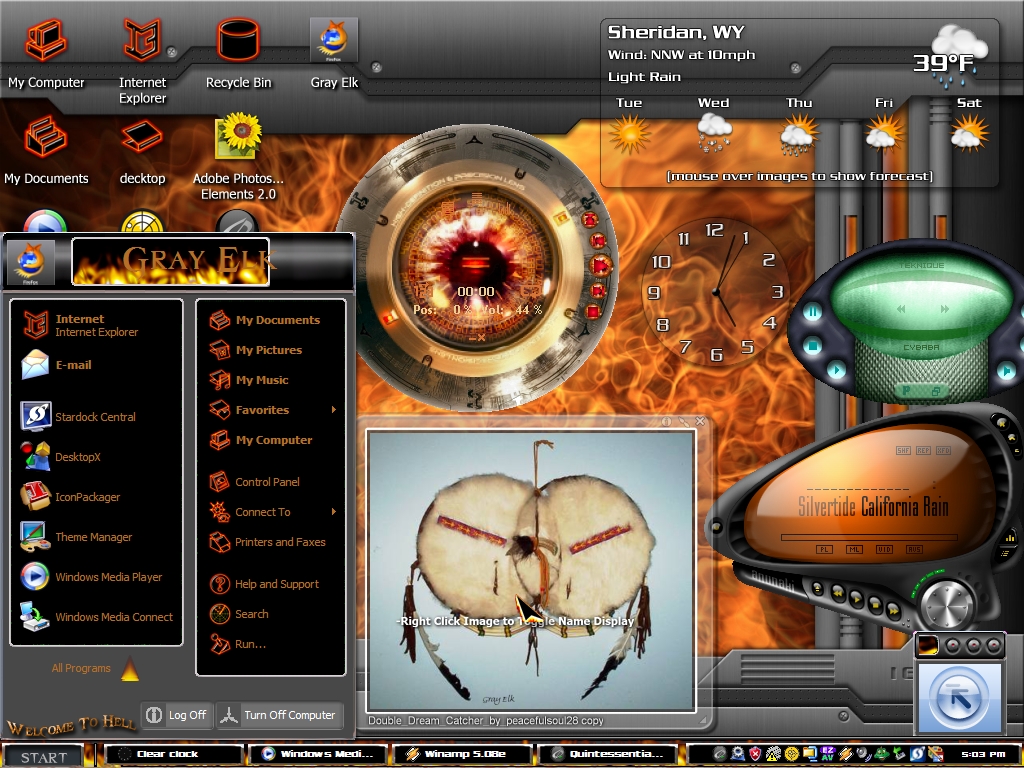Toggle the REP repeat indicator in Winamp

[x=923, y=451]
